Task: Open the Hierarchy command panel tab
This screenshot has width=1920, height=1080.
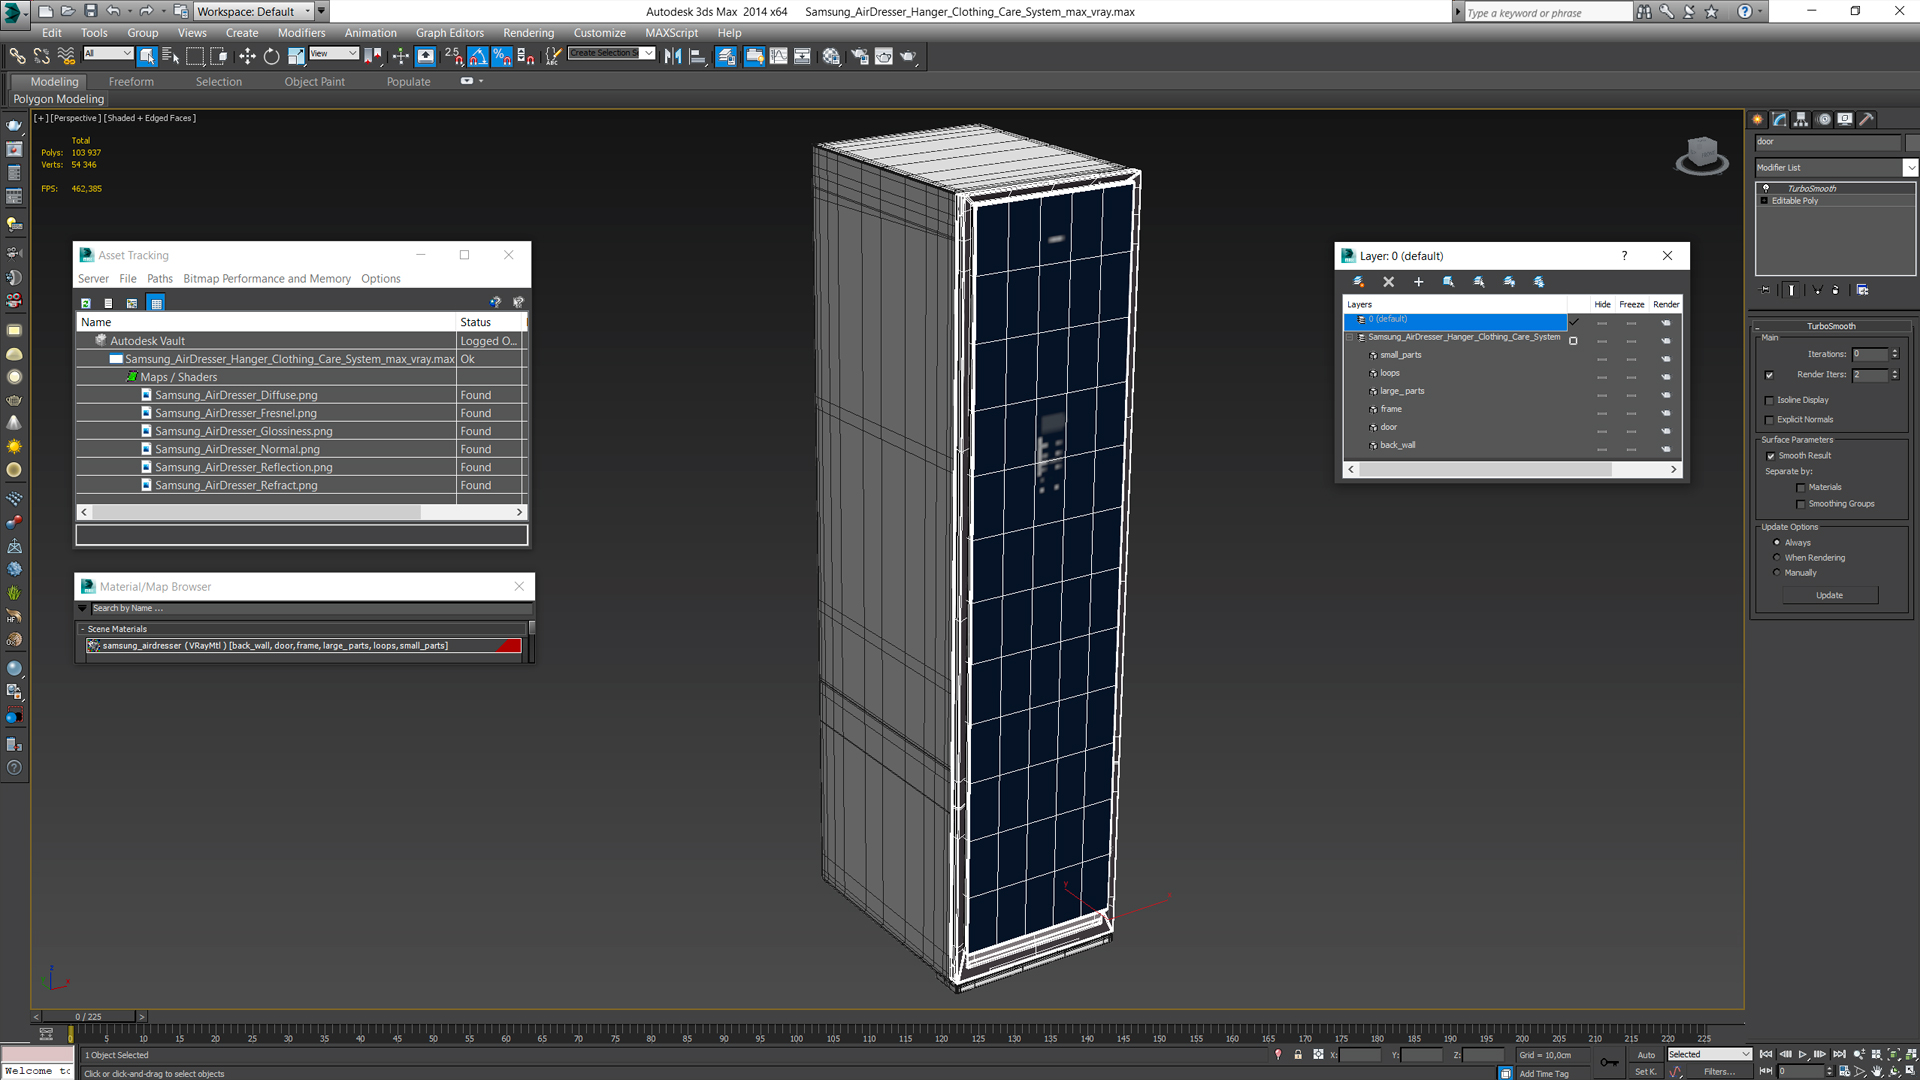Action: click(x=1801, y=119)
